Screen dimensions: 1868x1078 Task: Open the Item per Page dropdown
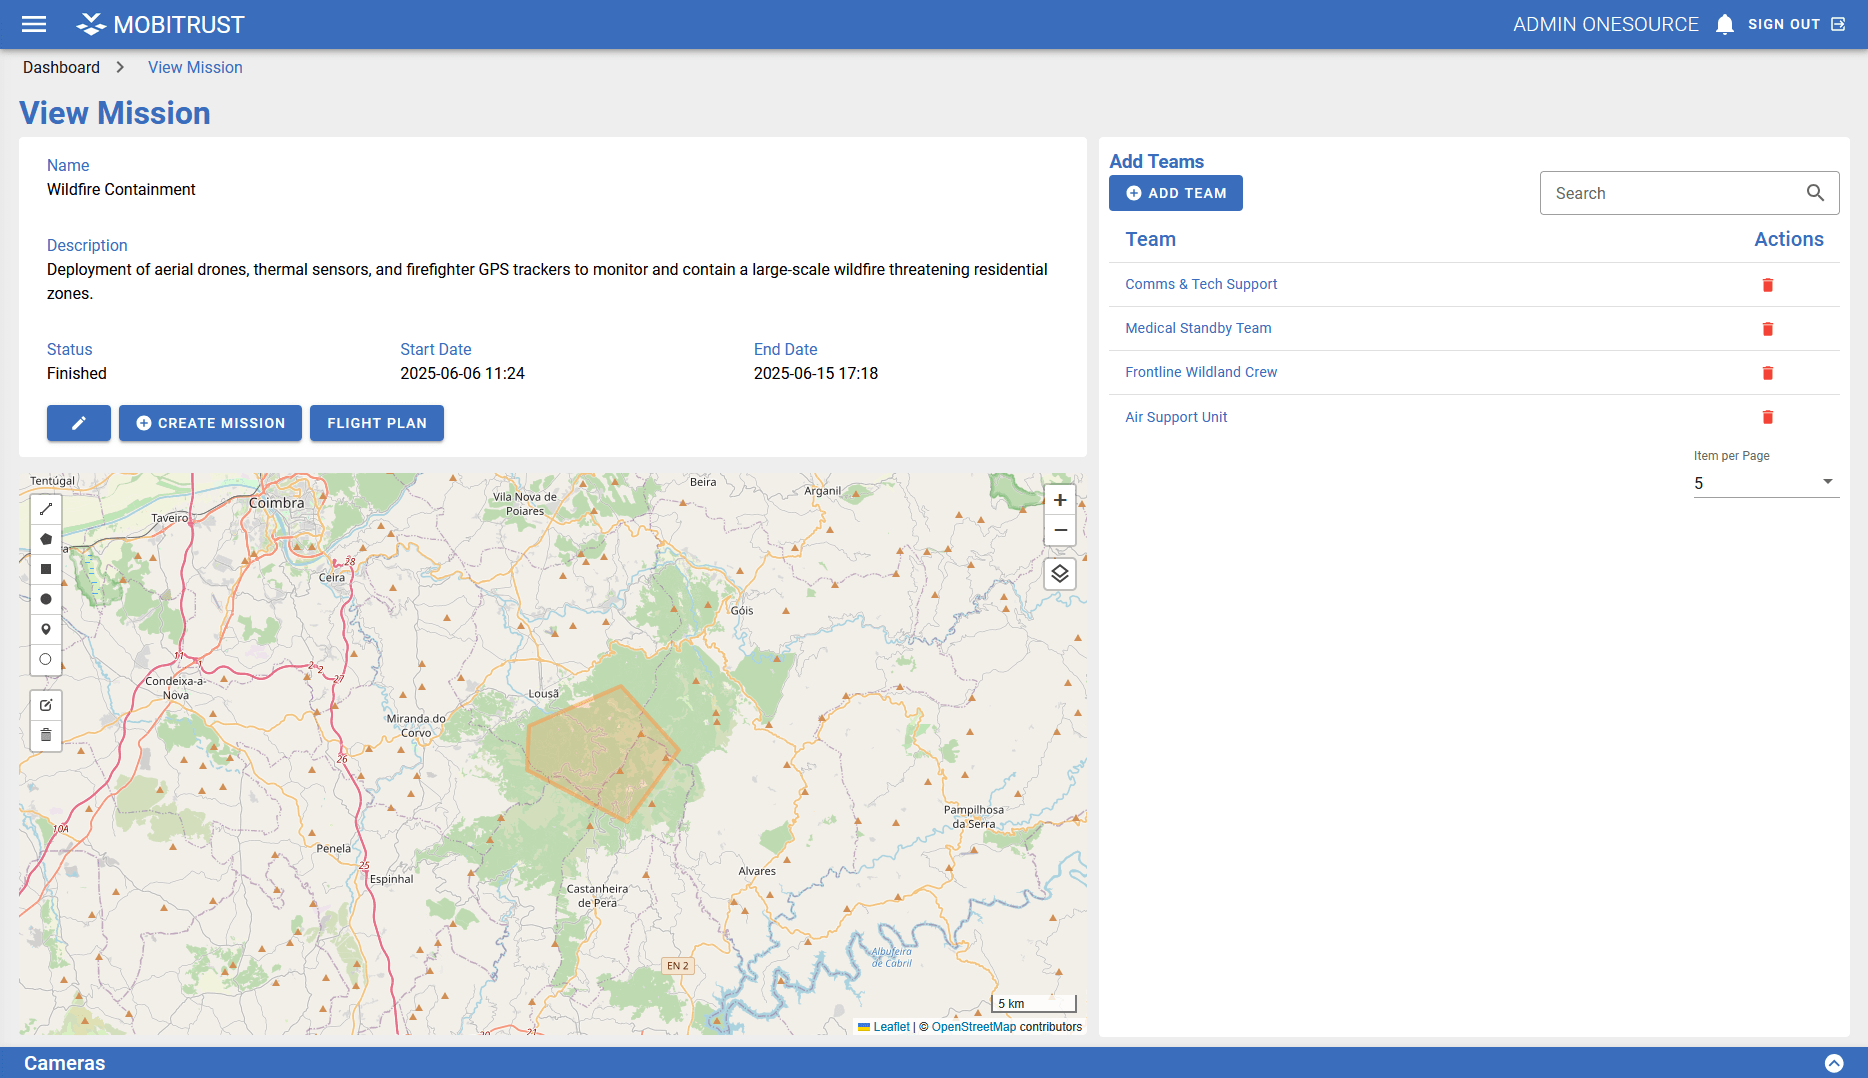click(x=1765, y=483)
